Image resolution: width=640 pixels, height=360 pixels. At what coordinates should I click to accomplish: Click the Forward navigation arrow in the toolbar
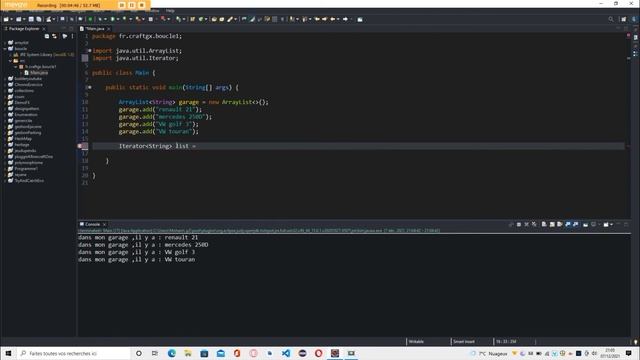coord(345,19)
